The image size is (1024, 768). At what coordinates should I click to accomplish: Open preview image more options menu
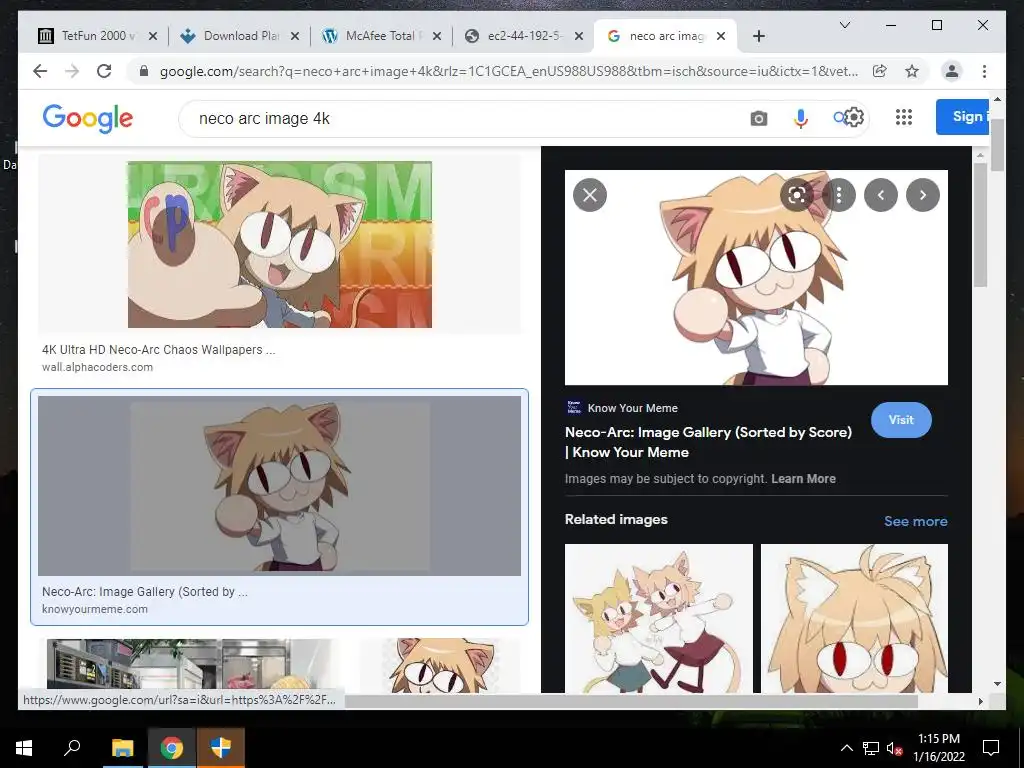(x=839, y=195)
